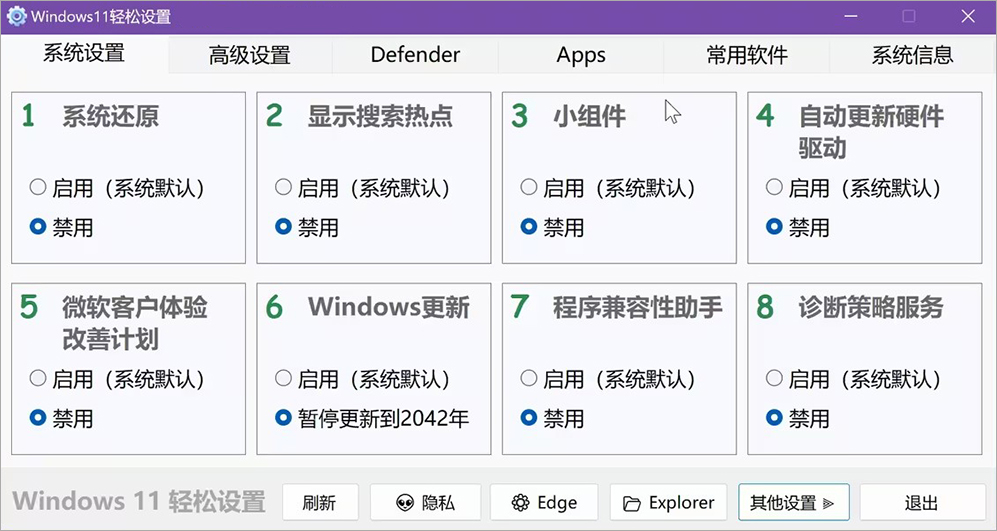Enable 自动更新硬件驱动 system default
This screenshot has width=997, height=531.
click(774, 187)
